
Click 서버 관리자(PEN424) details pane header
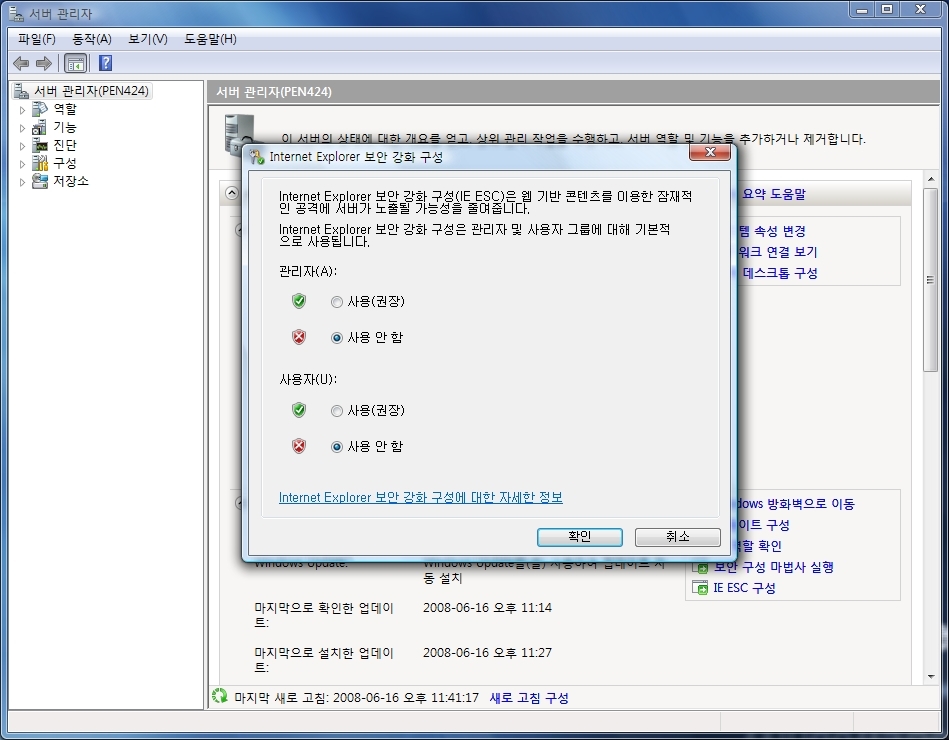[574, 92]
